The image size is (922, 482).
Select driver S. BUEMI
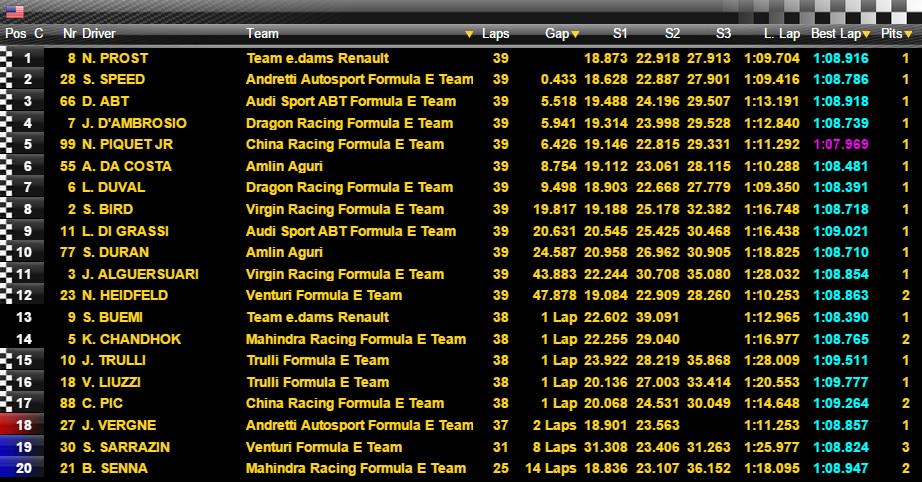112,317
